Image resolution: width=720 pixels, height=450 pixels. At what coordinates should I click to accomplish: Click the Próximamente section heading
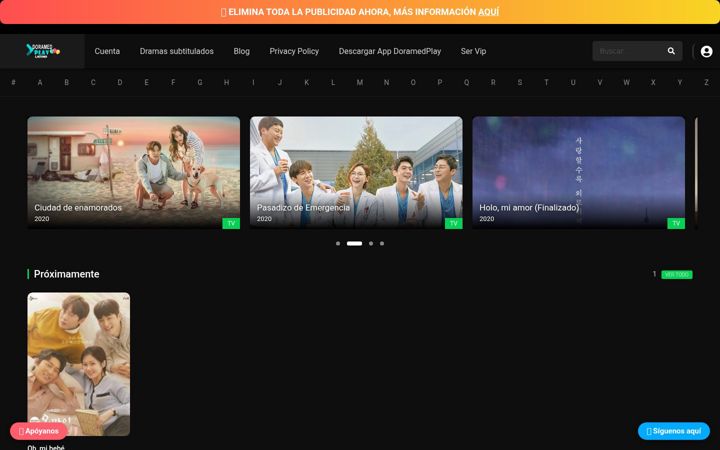pyautogui.click(x=67, y=274)
